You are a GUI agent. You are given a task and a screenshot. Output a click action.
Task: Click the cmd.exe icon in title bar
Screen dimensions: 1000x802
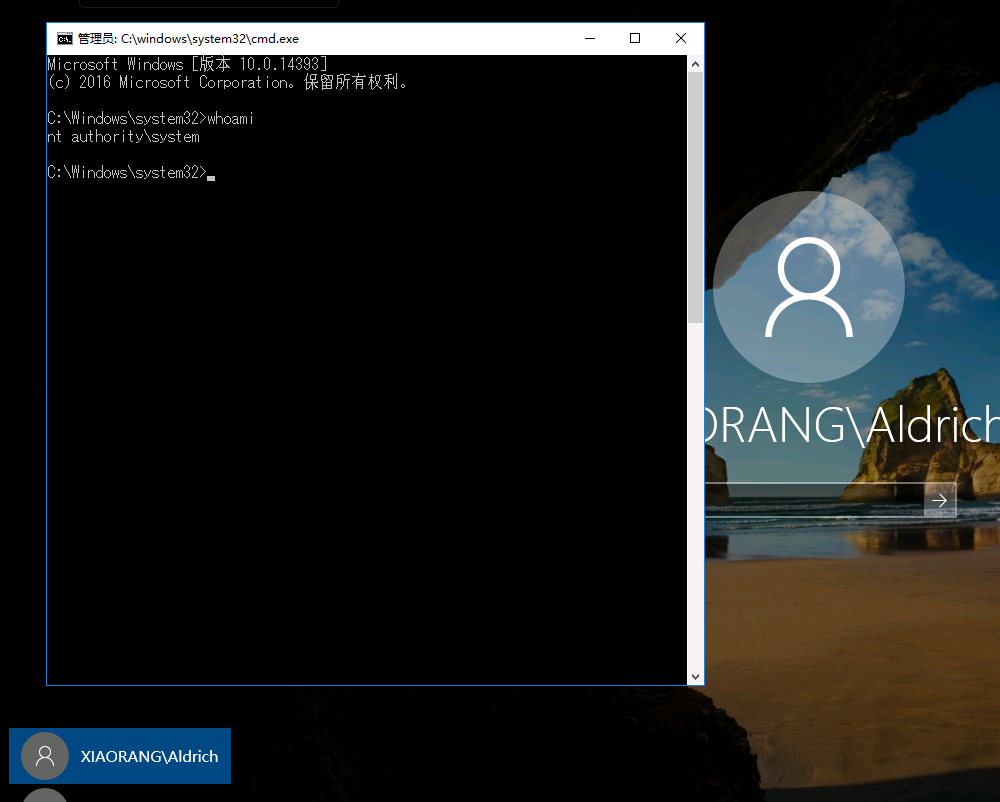coord(64,39)
